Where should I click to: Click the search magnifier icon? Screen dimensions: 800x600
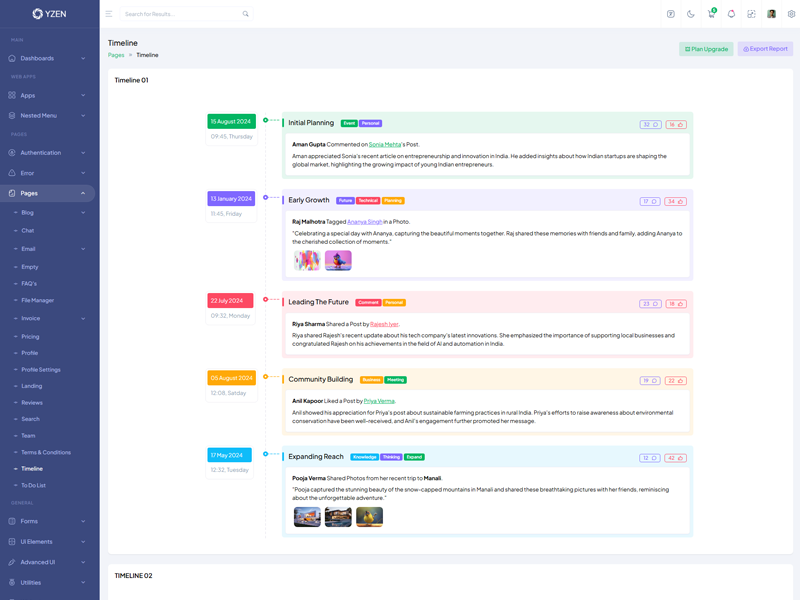245,14
